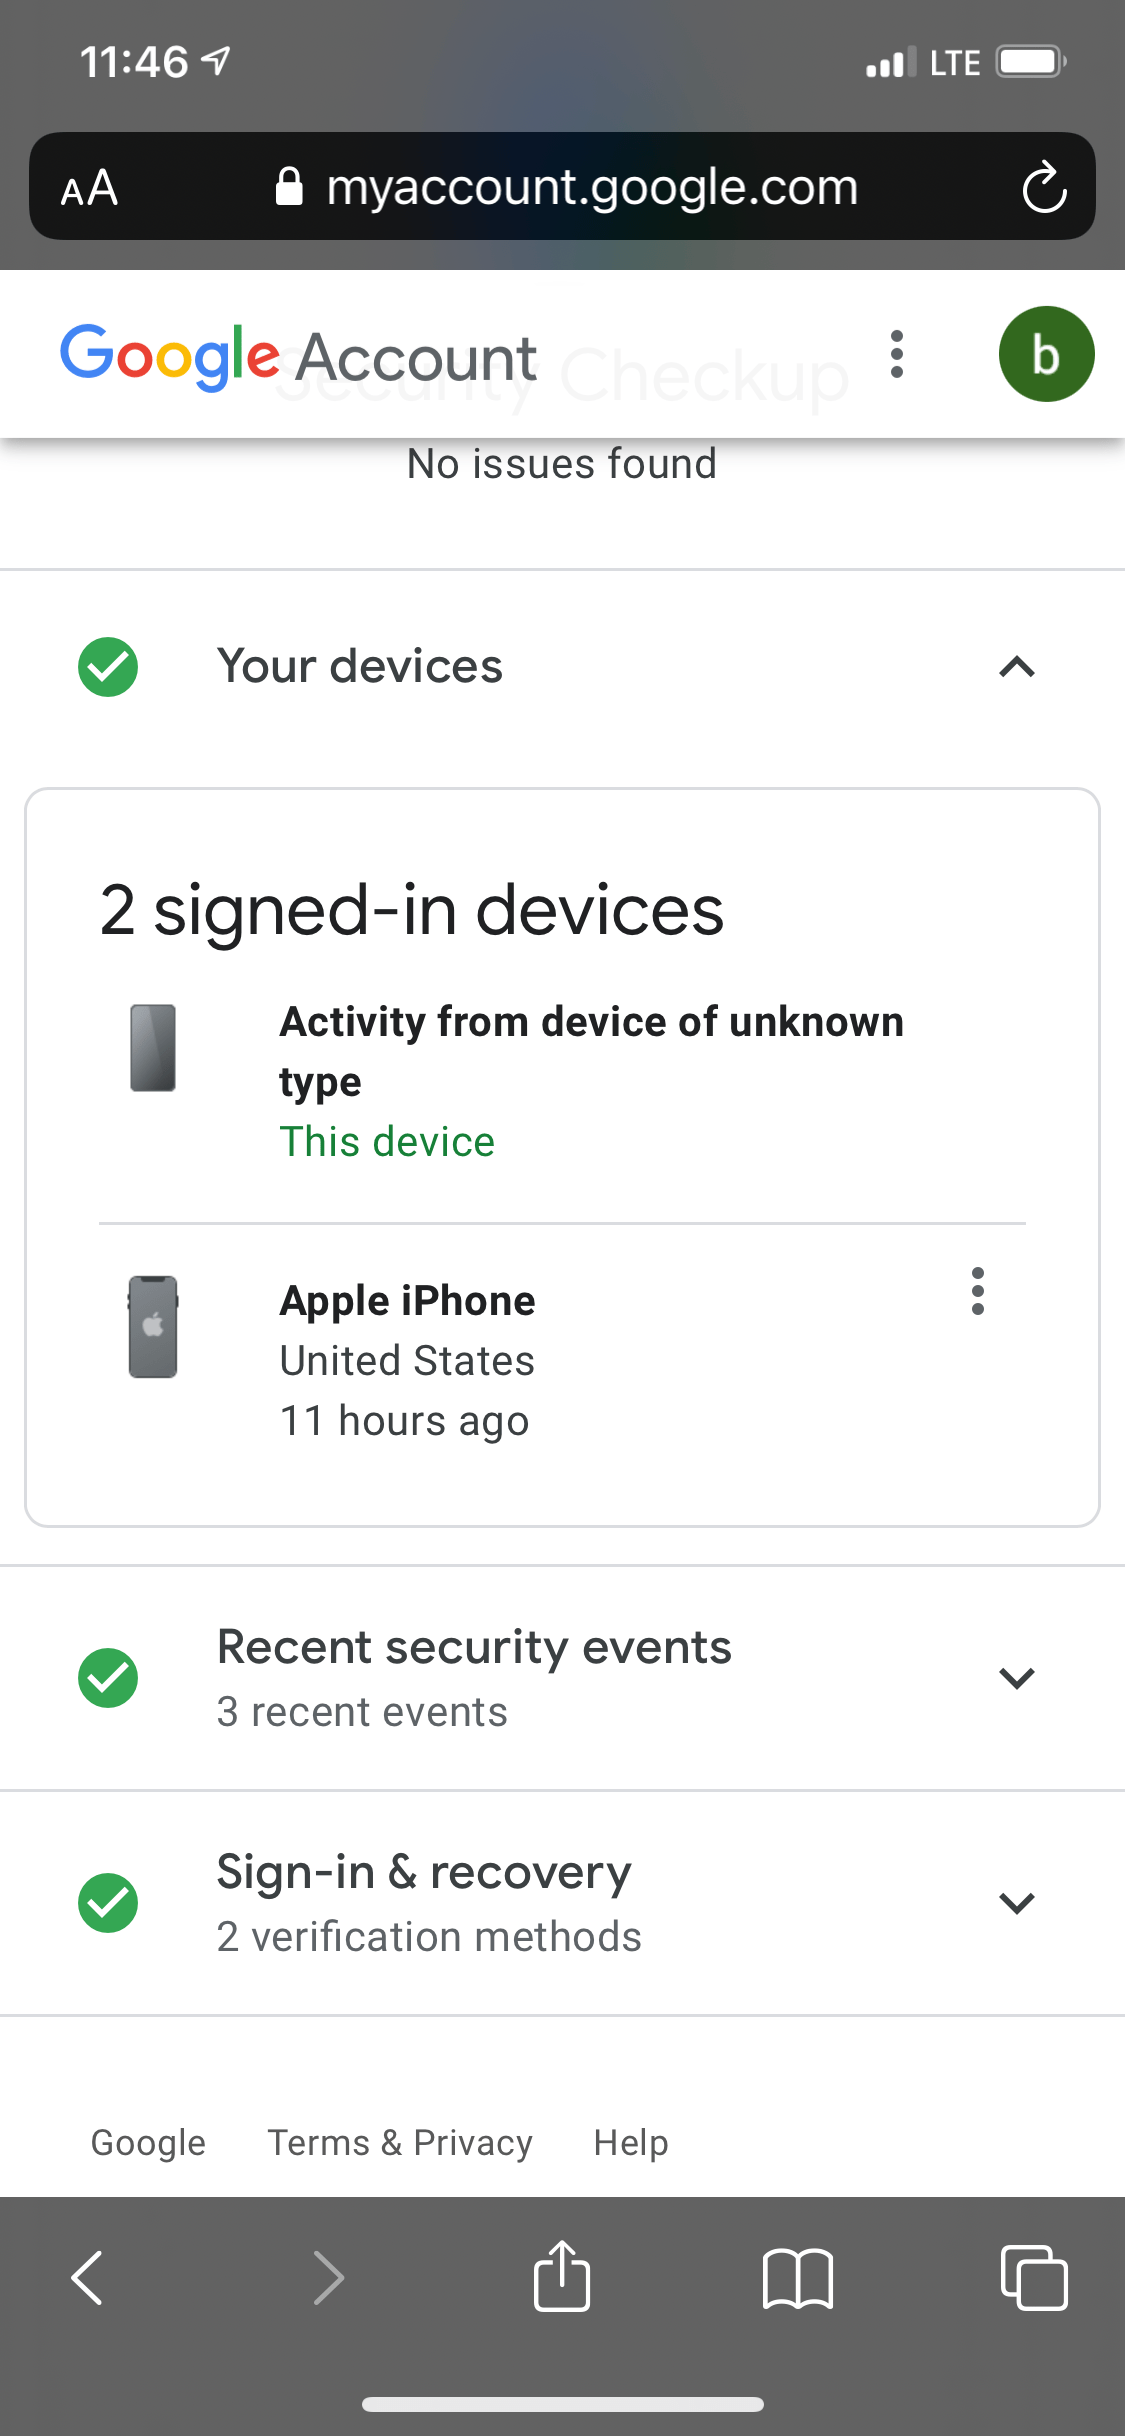Select the 'This device' unknown type entry
The height and width of the screenshot is (2436, 1125).
(x=590, y=1080)
